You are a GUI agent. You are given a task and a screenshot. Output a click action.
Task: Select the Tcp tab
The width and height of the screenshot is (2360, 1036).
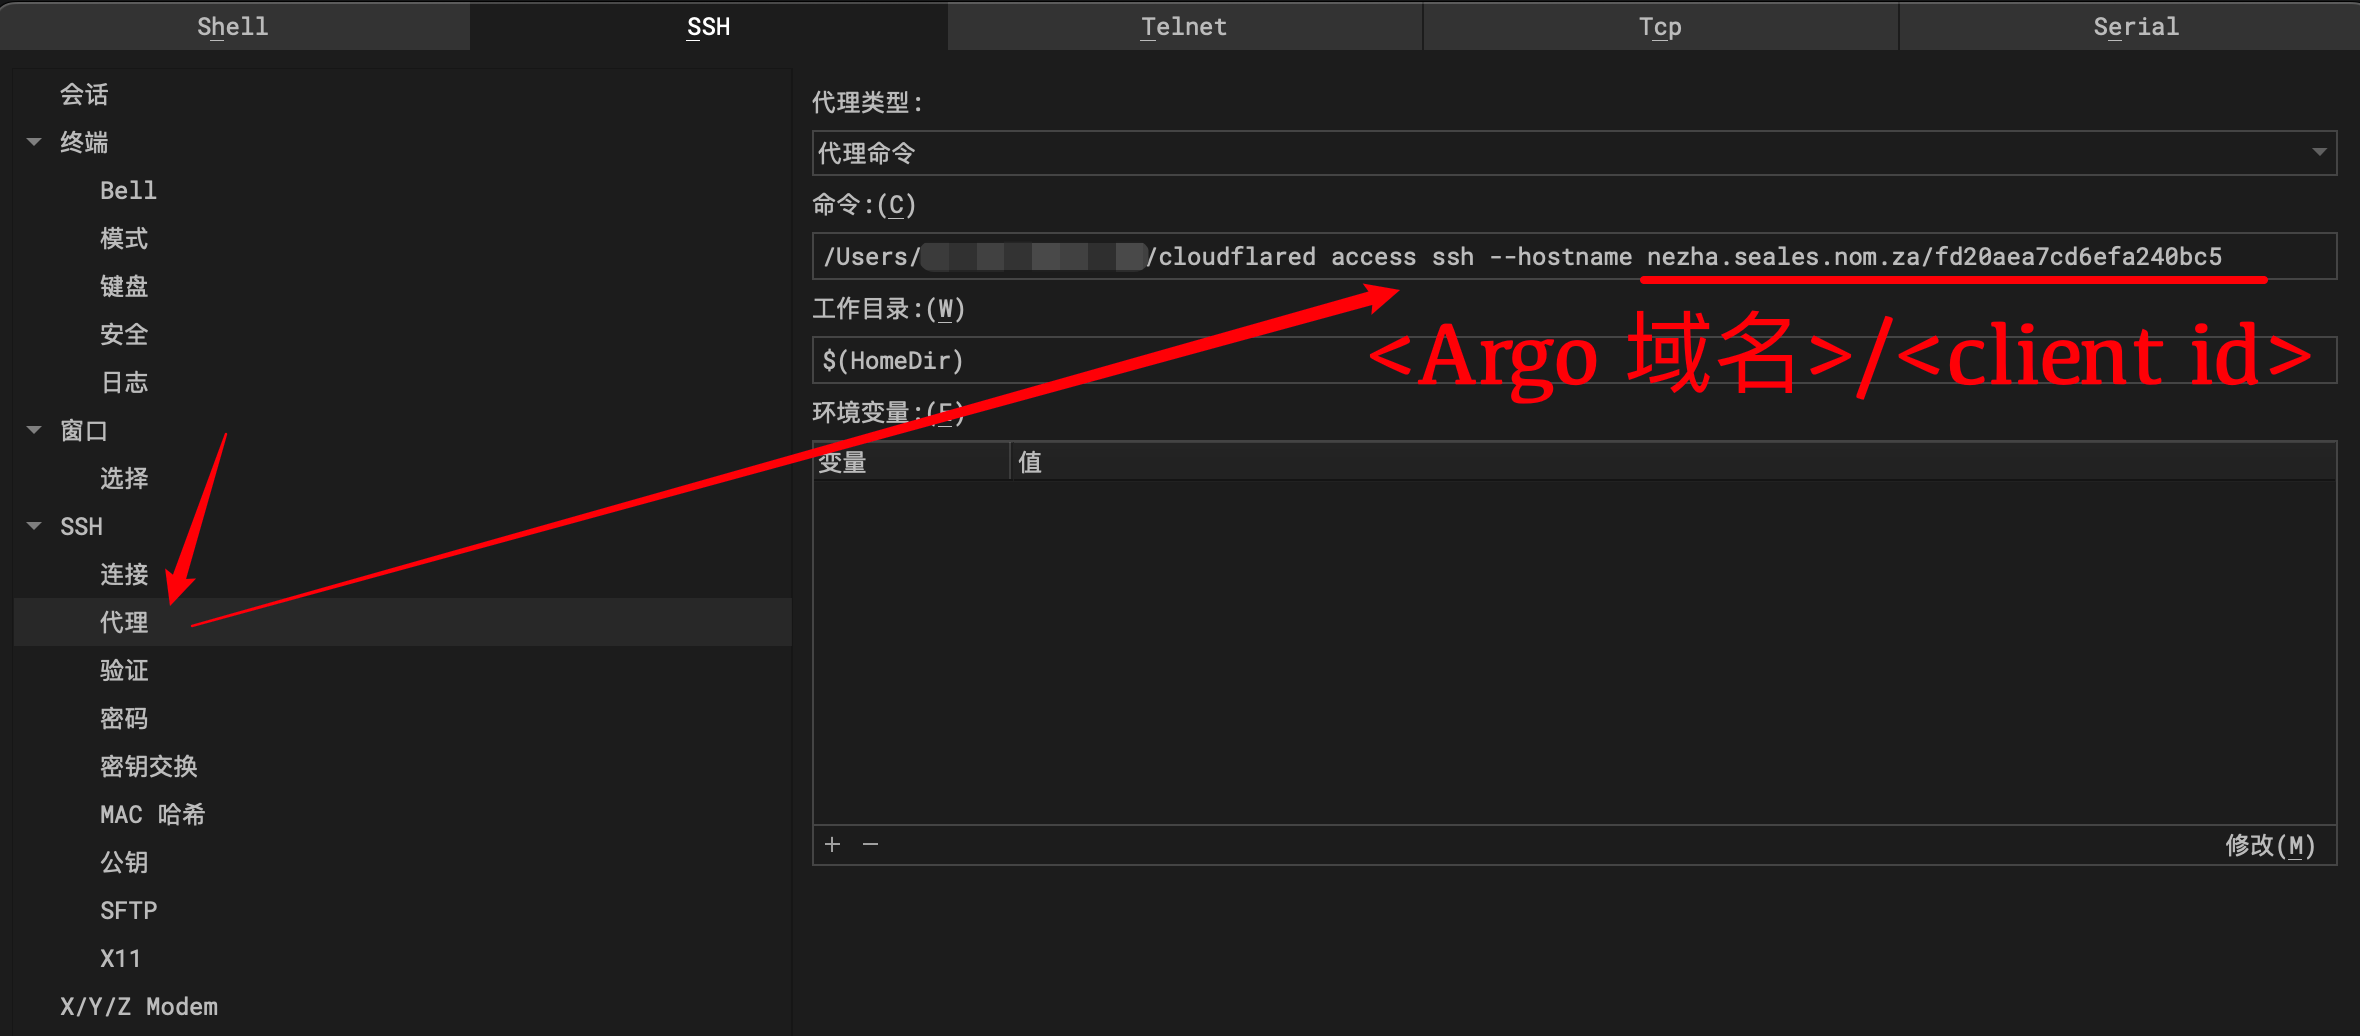coord(1659,26)
